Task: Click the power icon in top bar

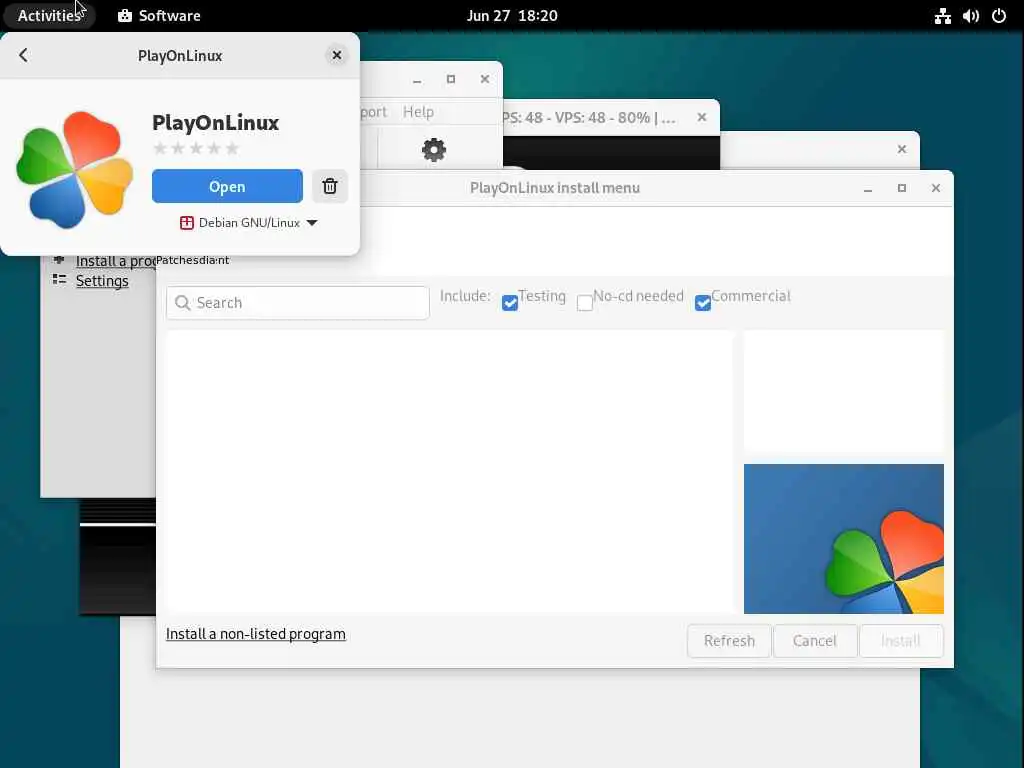Action: coord(999,16)
